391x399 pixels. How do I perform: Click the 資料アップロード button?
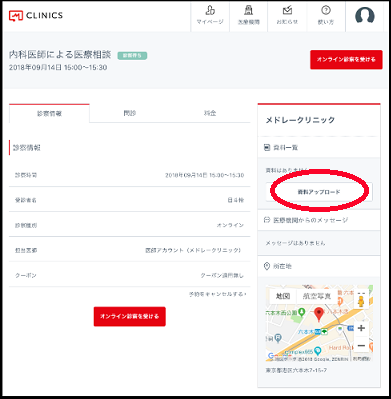point(319,192)
